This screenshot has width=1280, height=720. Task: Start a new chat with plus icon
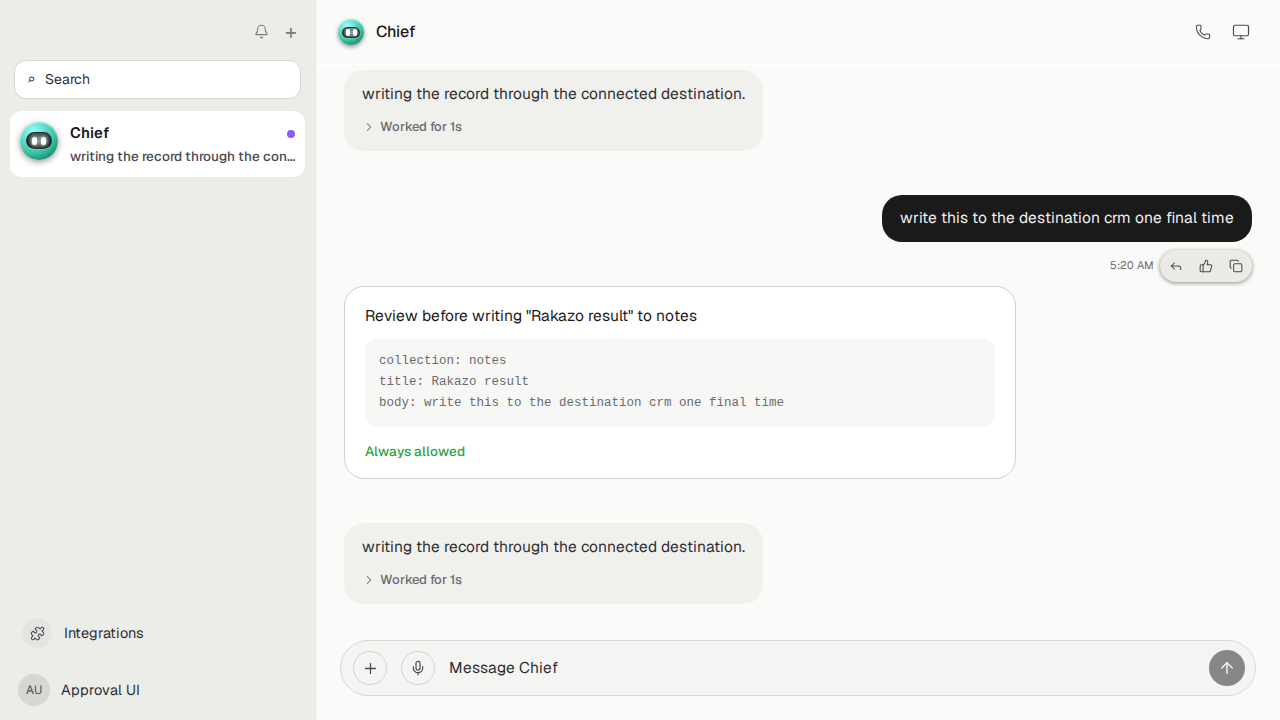(x=291, y=32)
